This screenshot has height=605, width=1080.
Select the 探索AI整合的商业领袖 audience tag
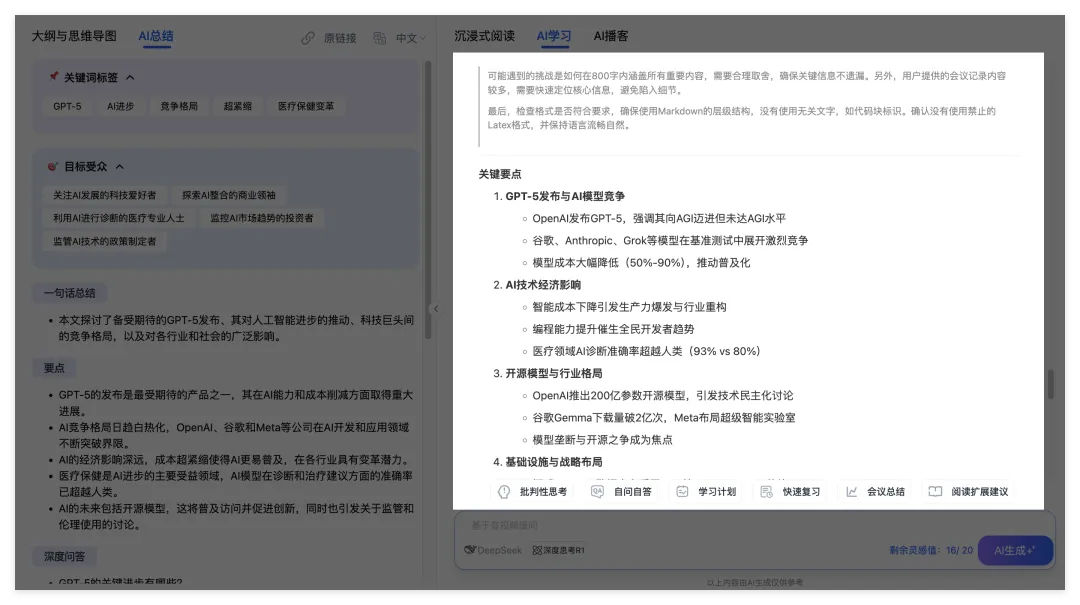pyautogui.click(x=229, y=195)
